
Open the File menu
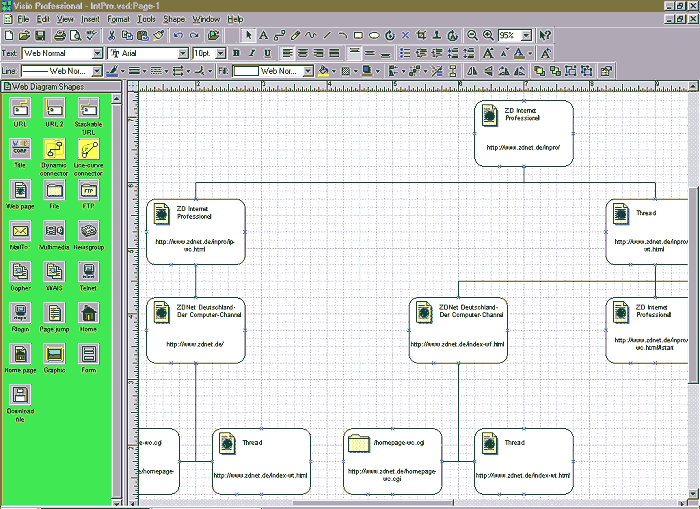point(23,19)
